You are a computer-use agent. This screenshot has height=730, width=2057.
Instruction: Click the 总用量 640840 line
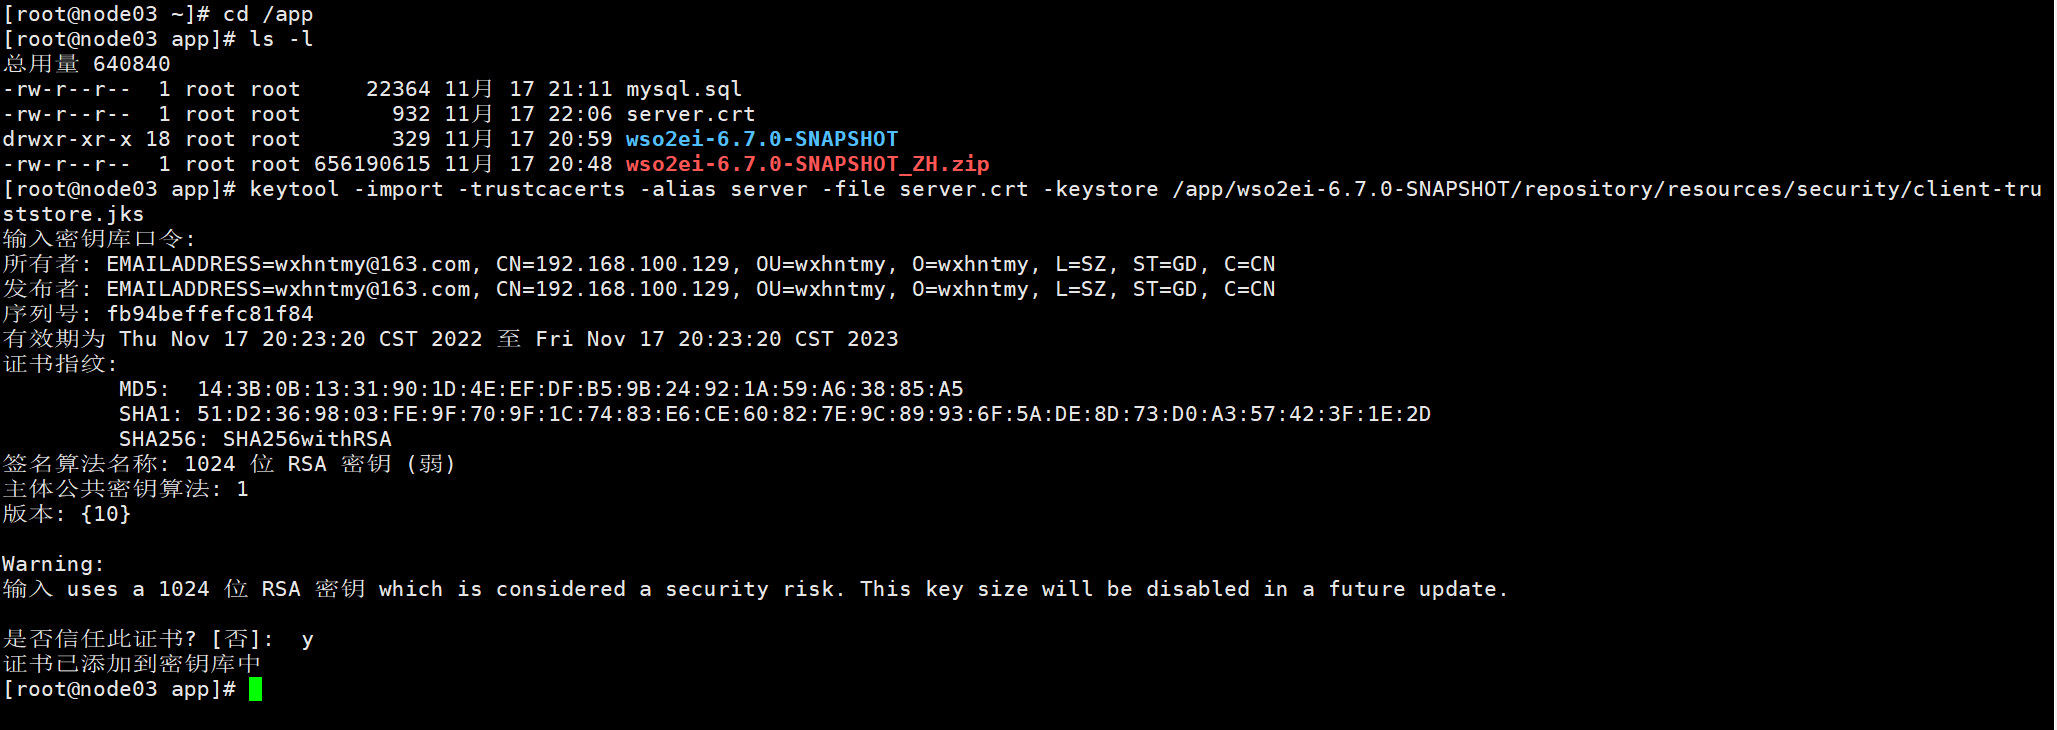(x=87, y=64)
